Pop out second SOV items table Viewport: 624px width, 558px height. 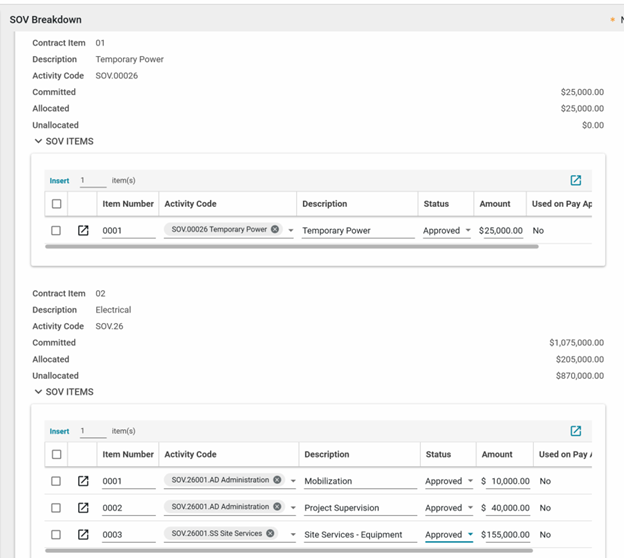click(575, 431)
